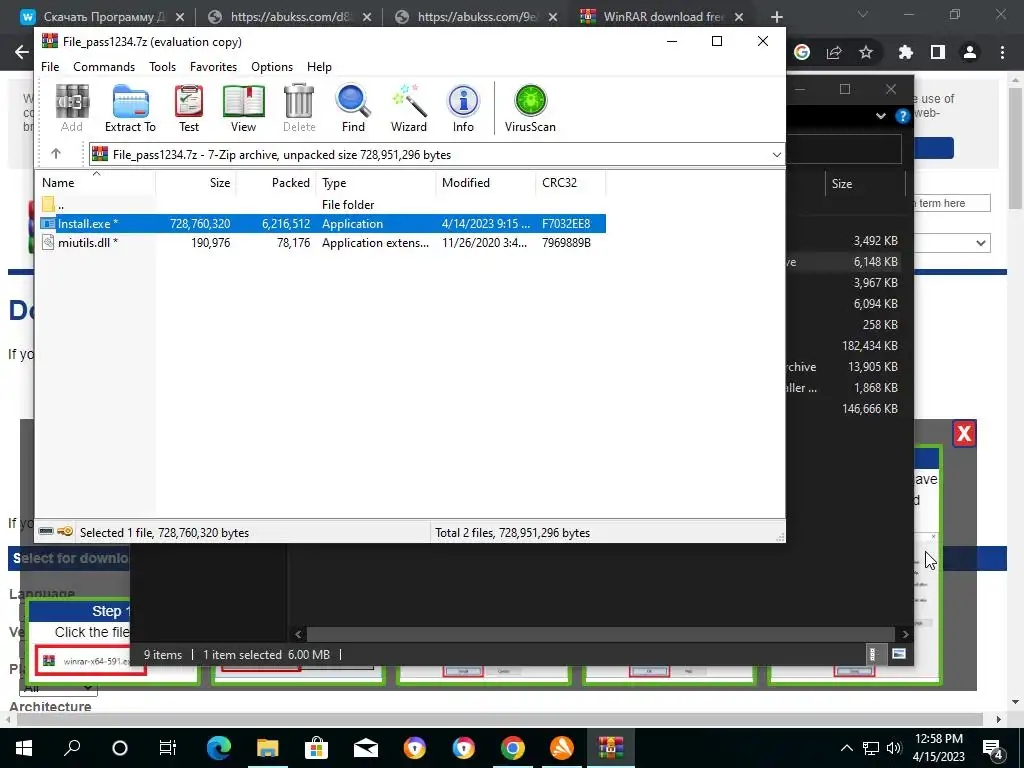This screenshot has width=1024, height=768.
Task: Open the Help menu
Action: 319,67
